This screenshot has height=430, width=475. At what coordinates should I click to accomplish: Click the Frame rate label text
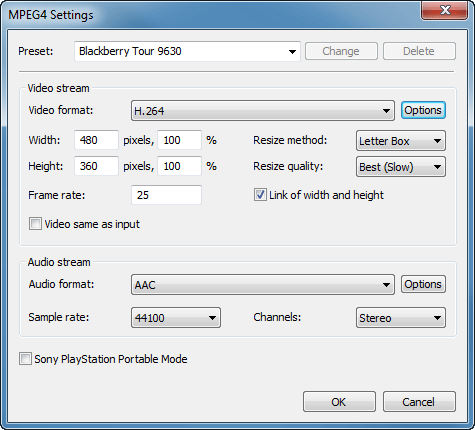(x=57, y=195)
